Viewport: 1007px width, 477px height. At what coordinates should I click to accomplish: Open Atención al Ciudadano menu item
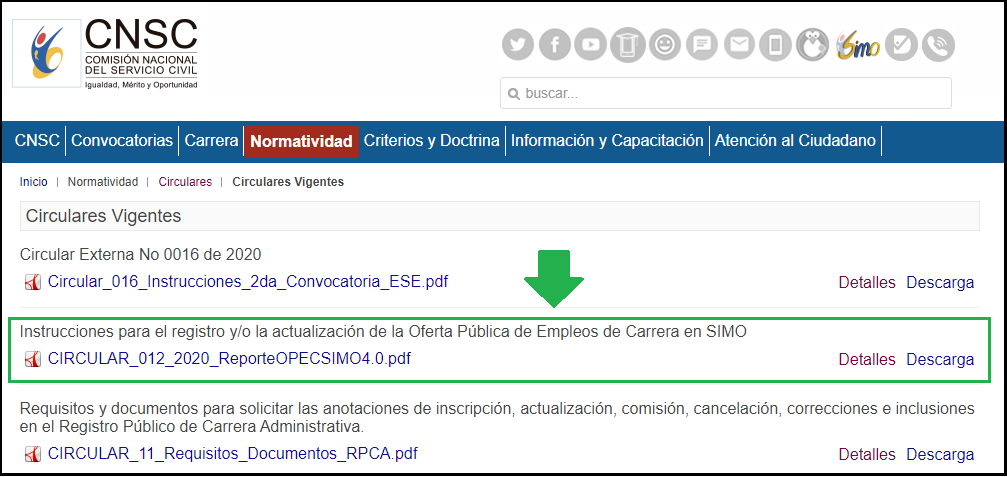tap(795, 141)
